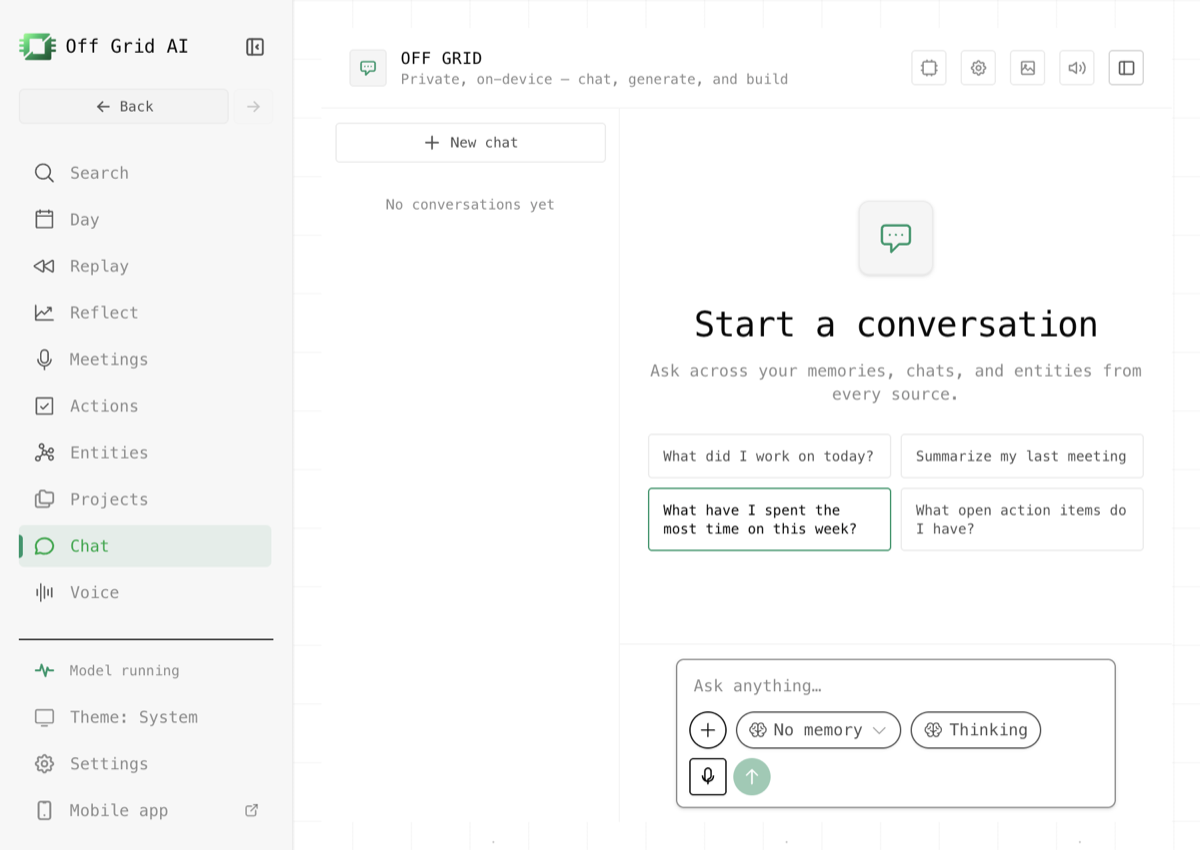Open the Replay section
The image size is (1200, 850).
click(145, 266)
